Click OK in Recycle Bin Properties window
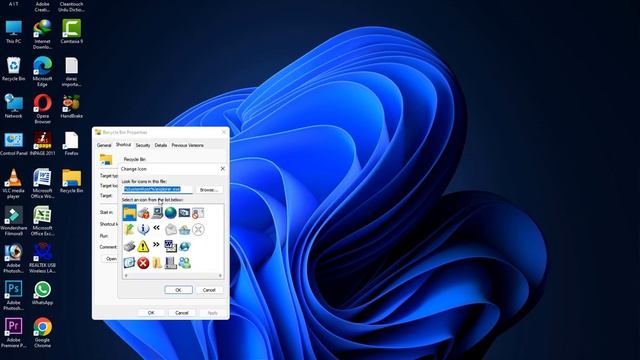640x360 pixels. [151, 313]
